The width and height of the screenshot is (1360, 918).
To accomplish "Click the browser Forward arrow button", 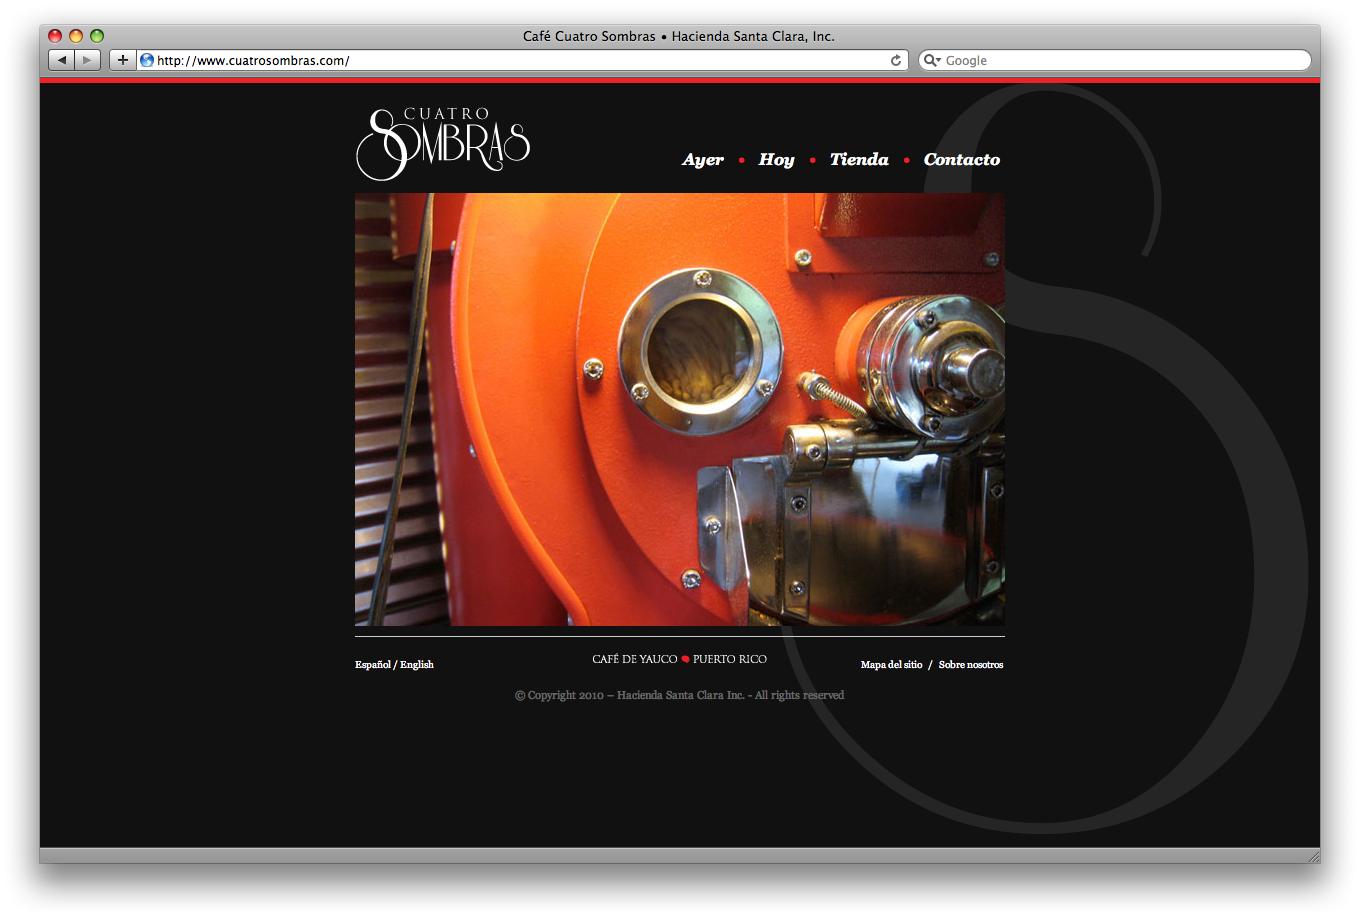I will point(88,60).
